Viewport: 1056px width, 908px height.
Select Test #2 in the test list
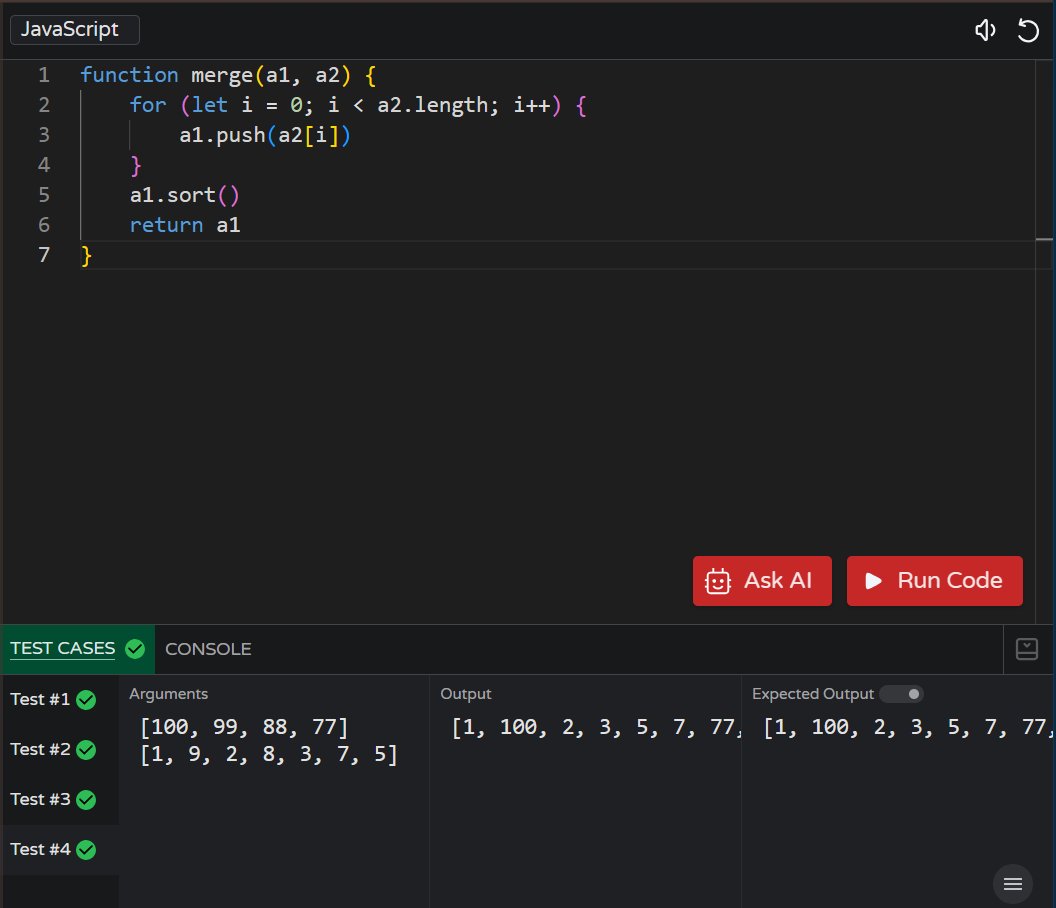tap(40, 749)
